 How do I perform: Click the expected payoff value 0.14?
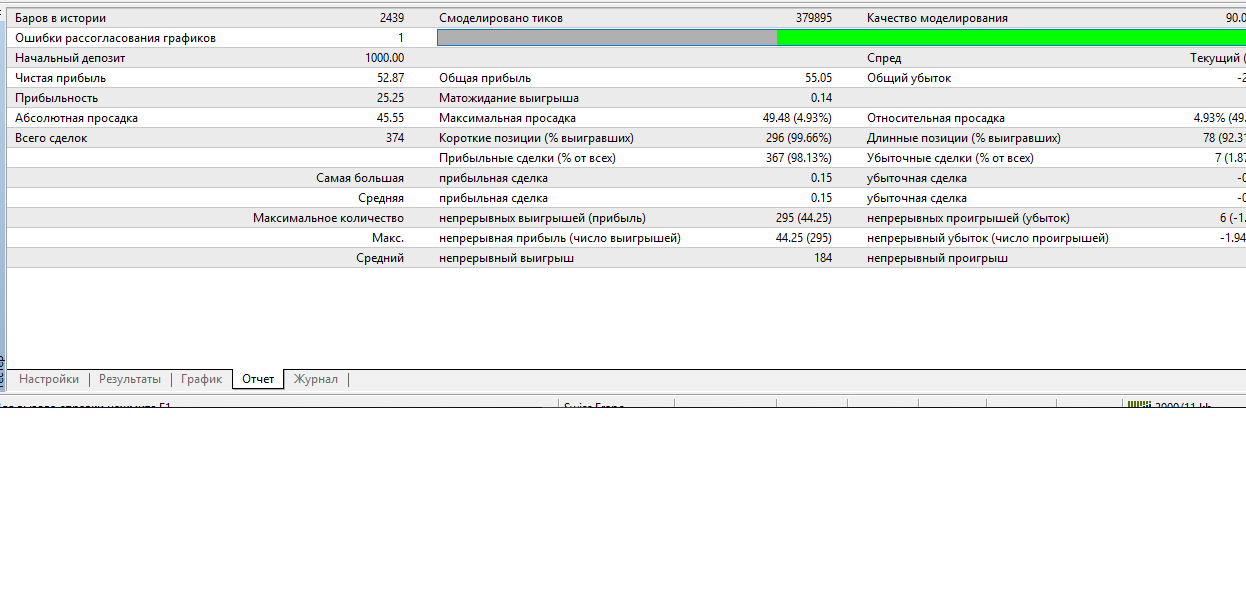(821, 98)
